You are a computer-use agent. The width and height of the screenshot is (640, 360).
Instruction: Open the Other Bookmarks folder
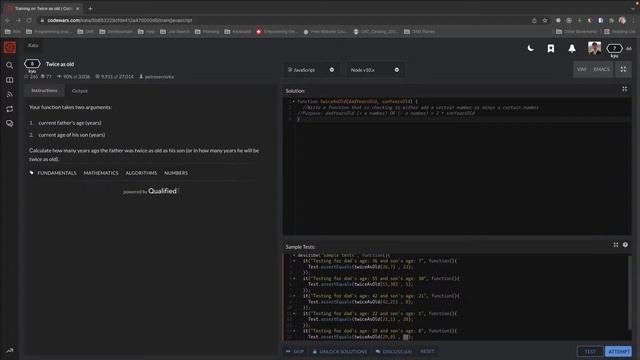coord(576,31)
